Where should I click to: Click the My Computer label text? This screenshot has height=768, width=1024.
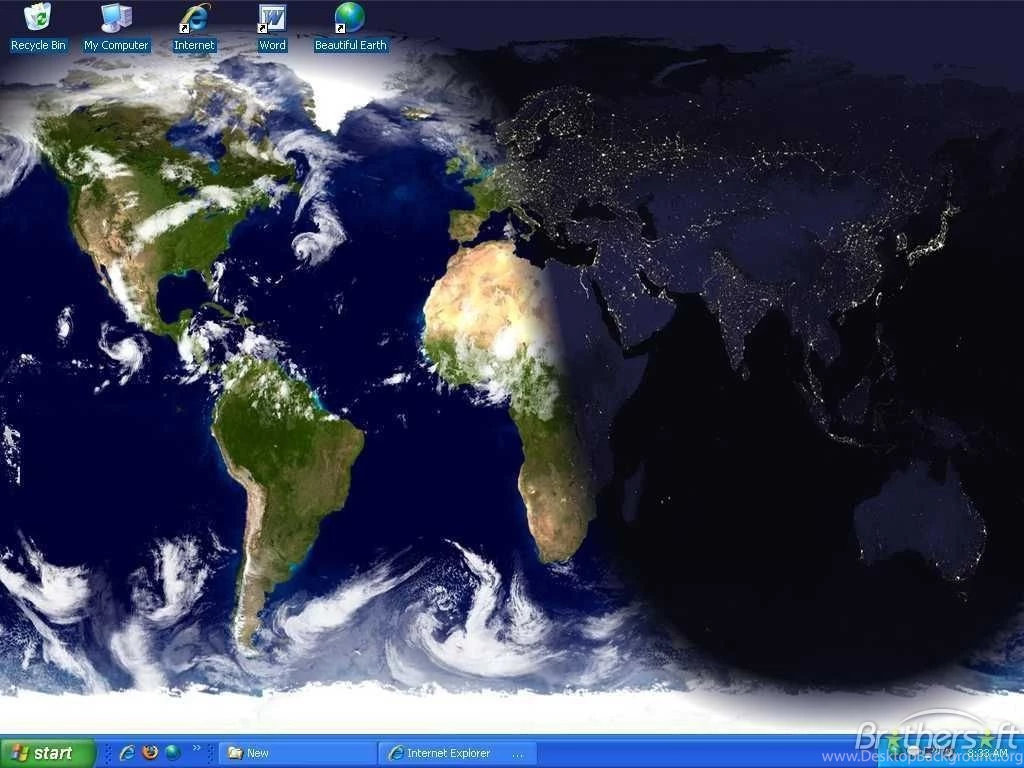pos(116,45)
